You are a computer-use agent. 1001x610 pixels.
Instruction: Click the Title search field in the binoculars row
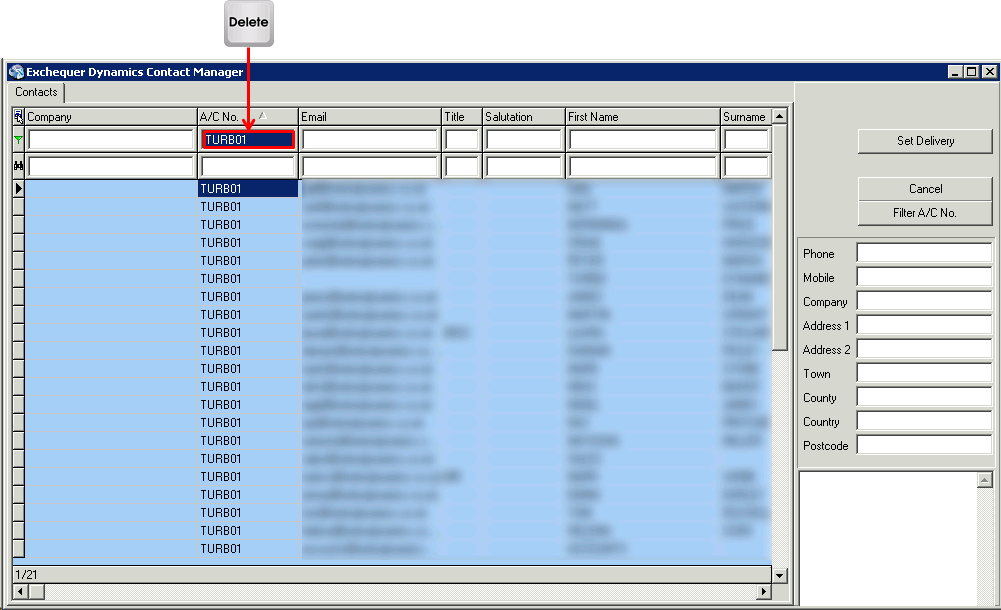462,167
